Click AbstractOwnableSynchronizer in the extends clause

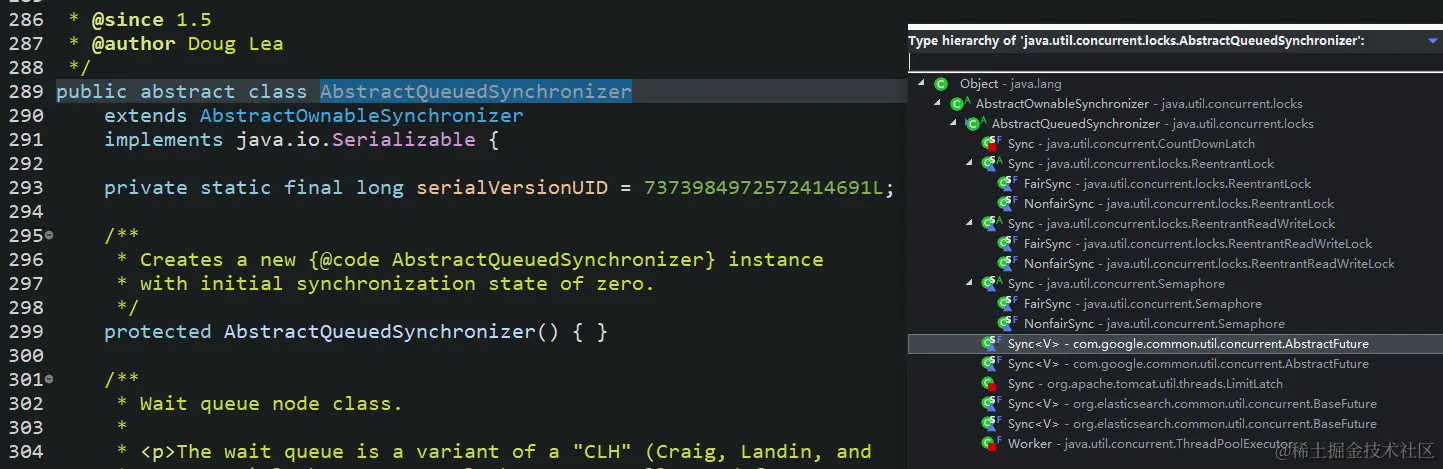(x=362, y=116)
